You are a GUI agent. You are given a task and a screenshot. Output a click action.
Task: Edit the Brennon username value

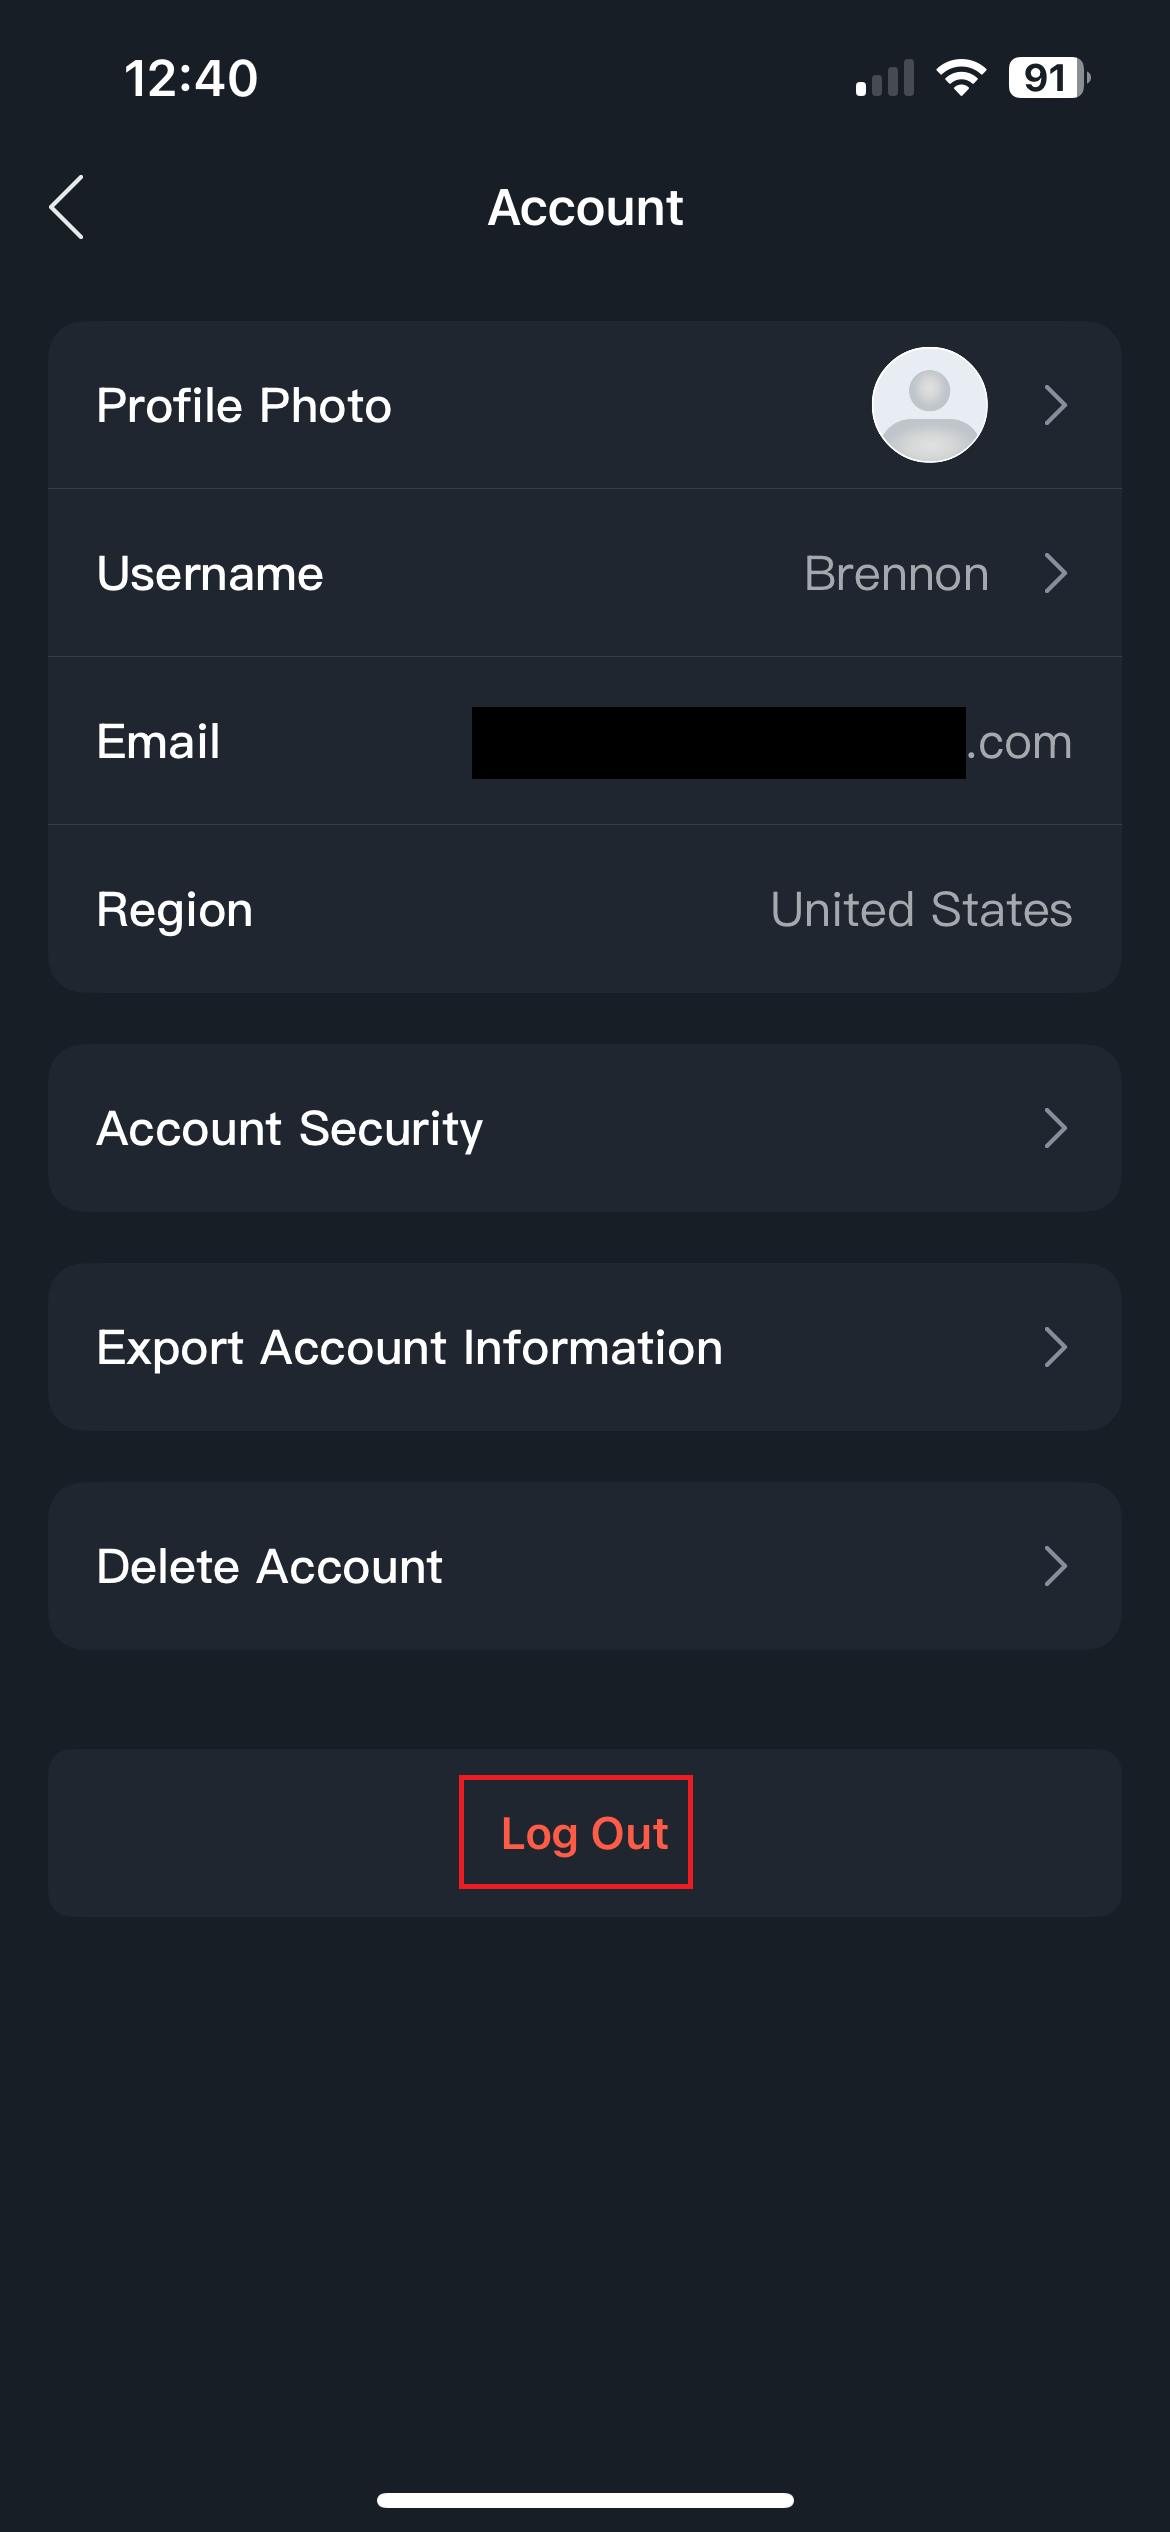(896, 573)
